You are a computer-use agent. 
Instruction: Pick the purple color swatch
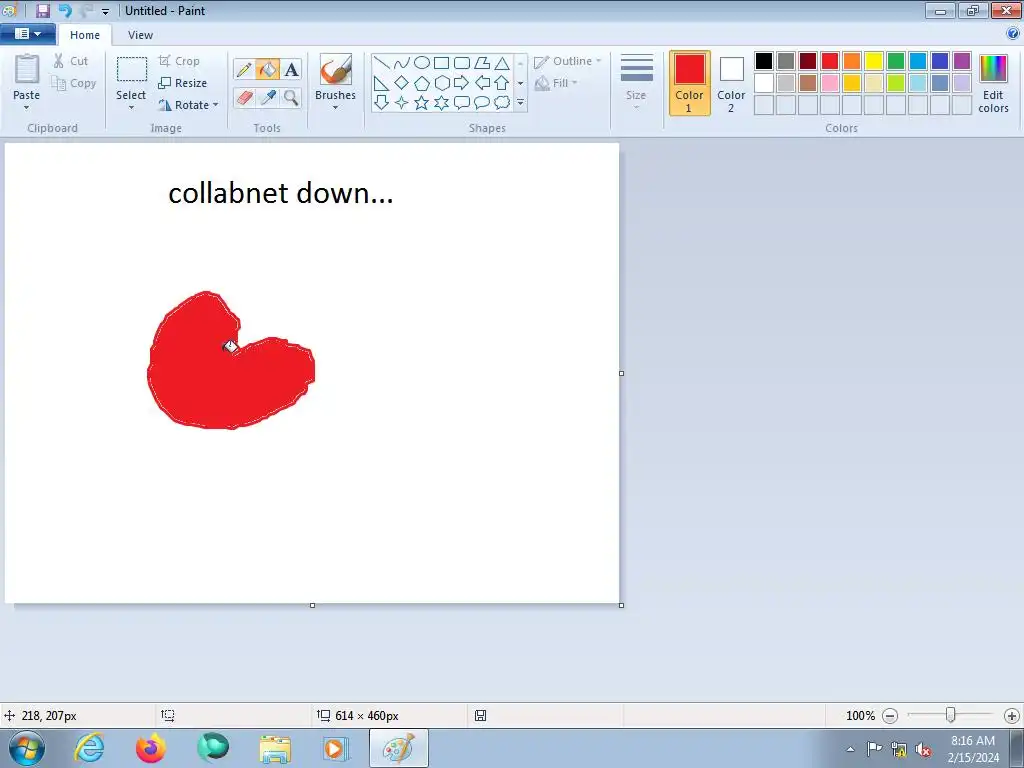[x=961, y=61]
